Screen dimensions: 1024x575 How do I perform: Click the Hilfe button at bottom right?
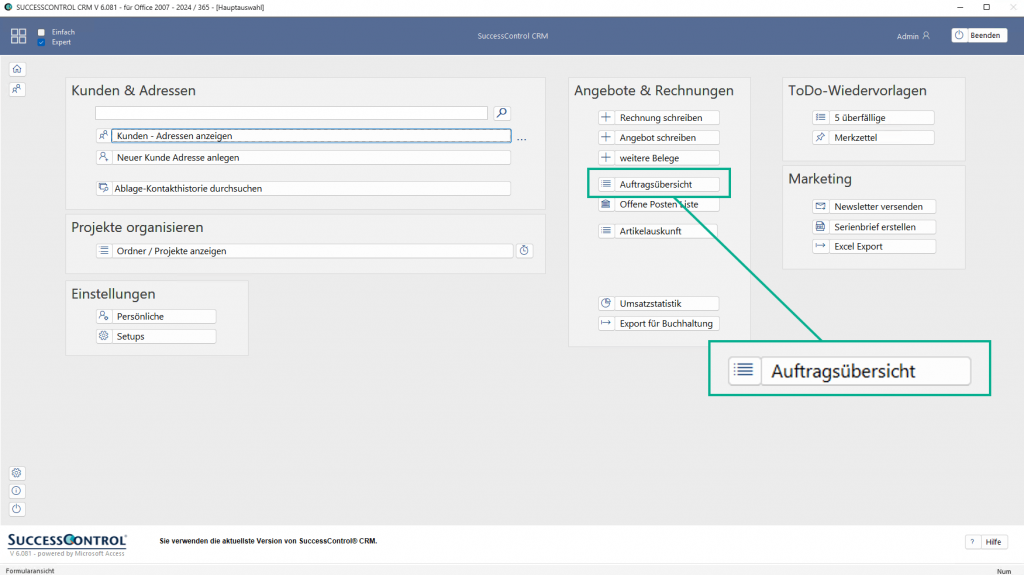coord(992,541)
